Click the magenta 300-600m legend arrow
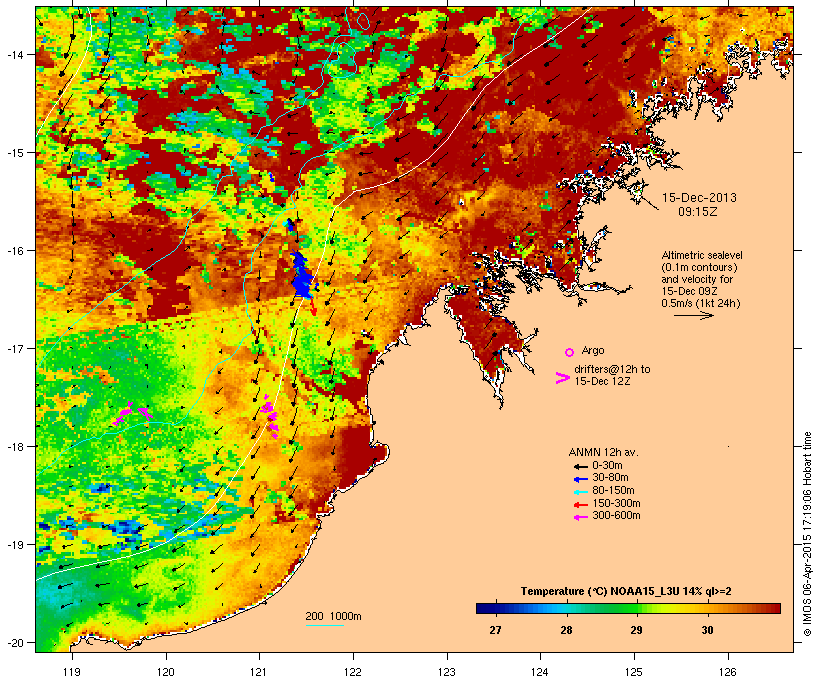Screen dimensions: 820x680 [581, 517]
